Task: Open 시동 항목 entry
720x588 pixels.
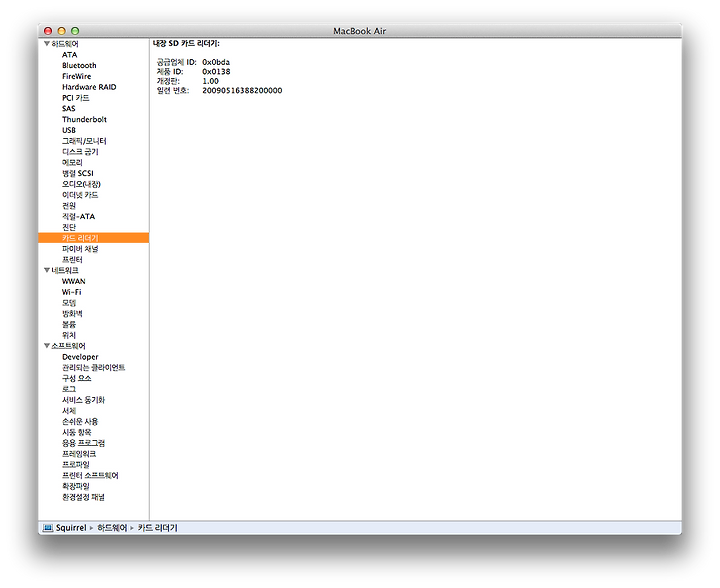Action: (x=77, y=432)
